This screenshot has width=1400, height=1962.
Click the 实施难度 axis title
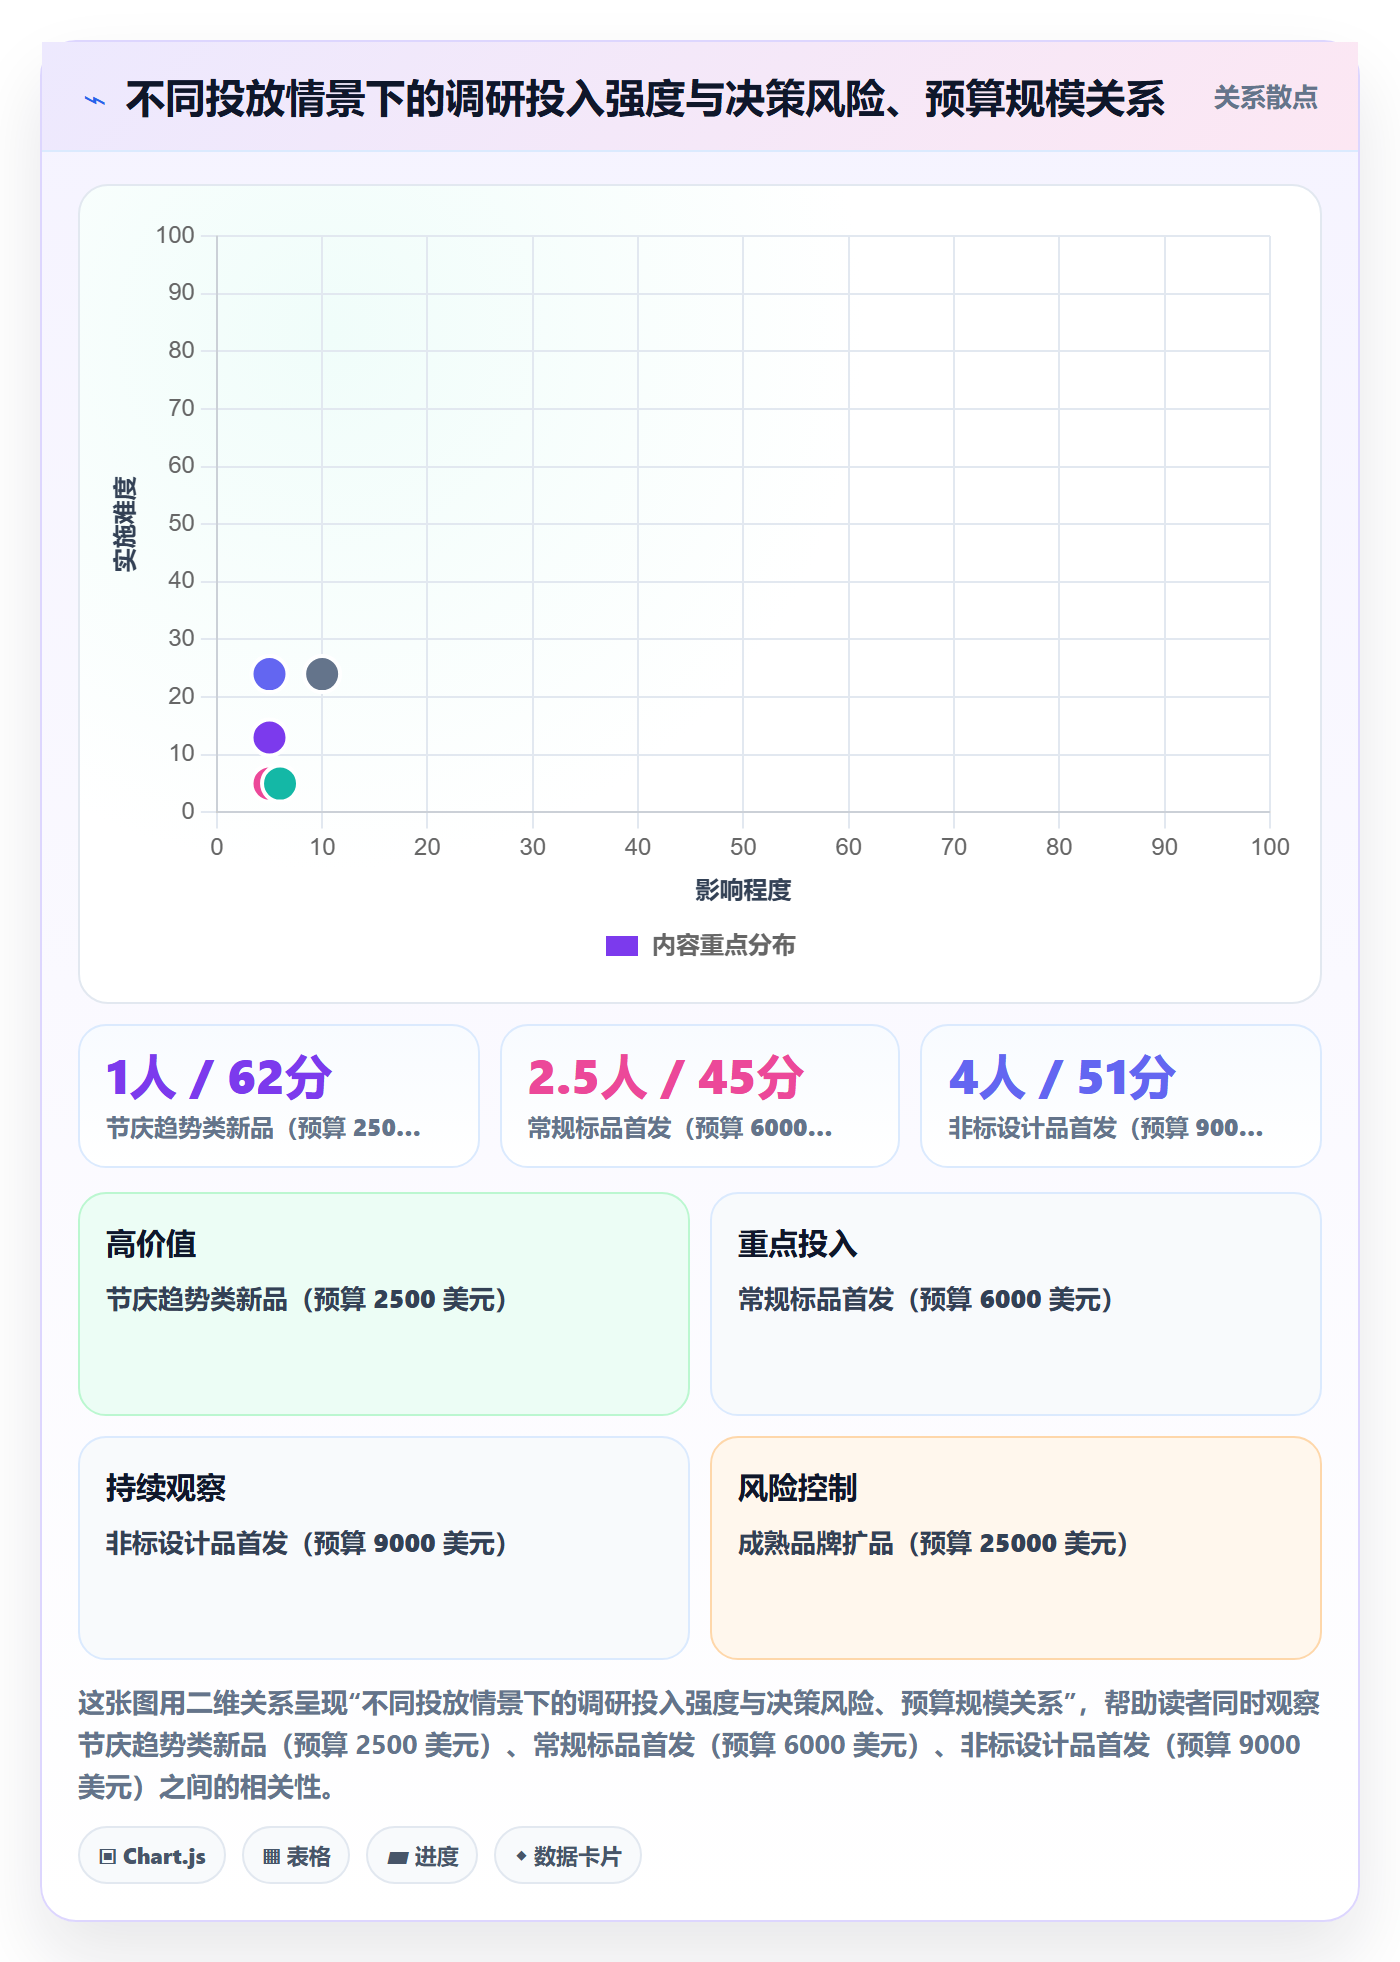tap(125, 524)
